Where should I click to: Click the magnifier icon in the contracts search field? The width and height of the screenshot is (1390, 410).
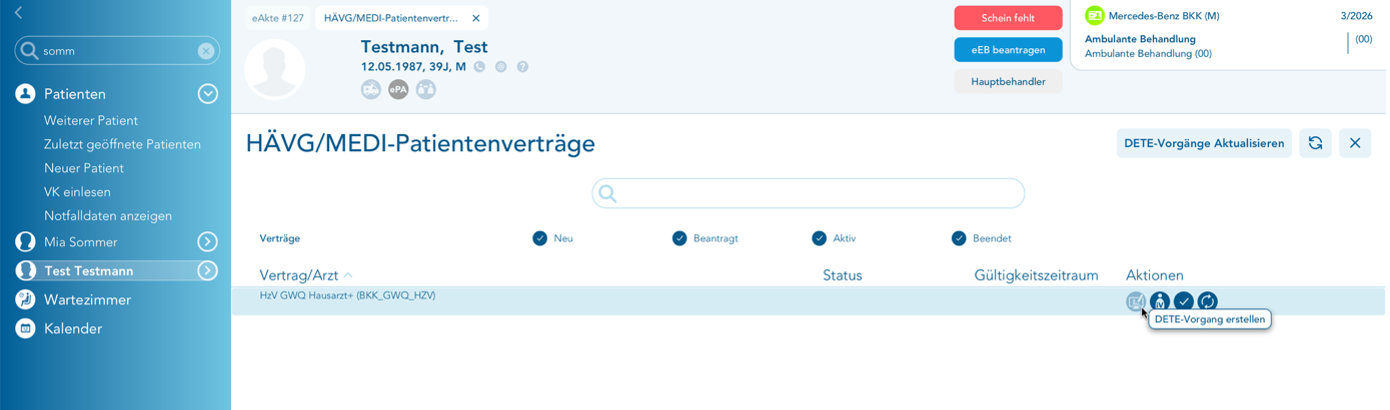(607, 194)
